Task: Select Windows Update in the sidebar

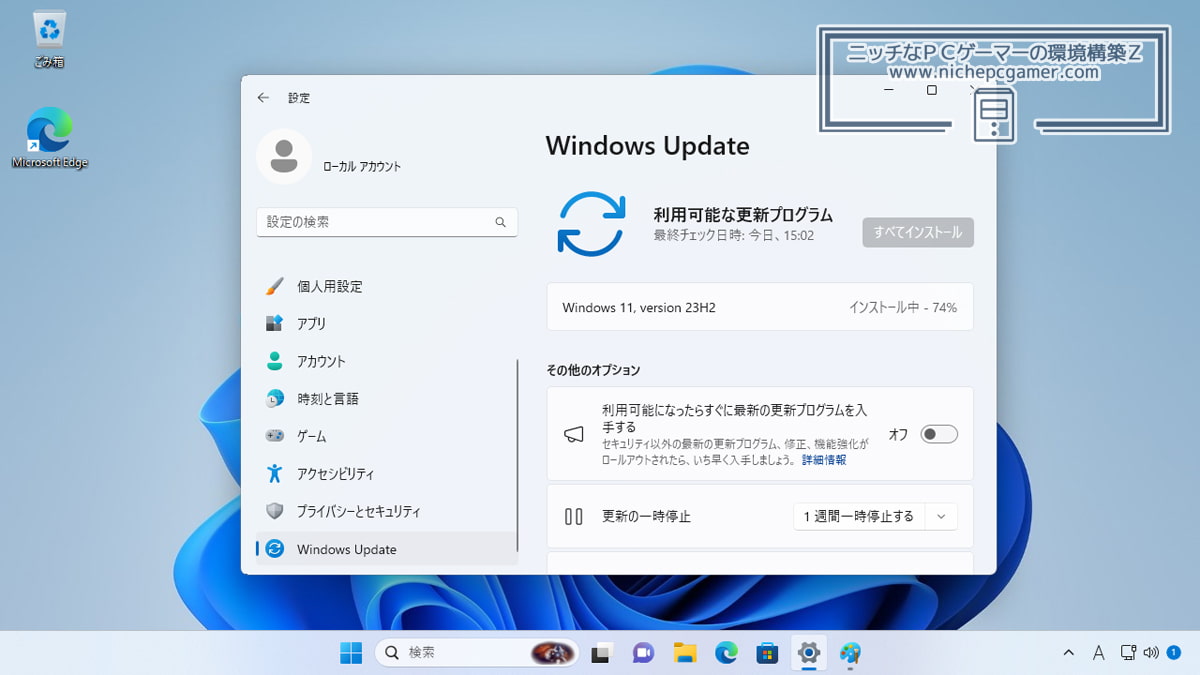Action: coord(387,549)
